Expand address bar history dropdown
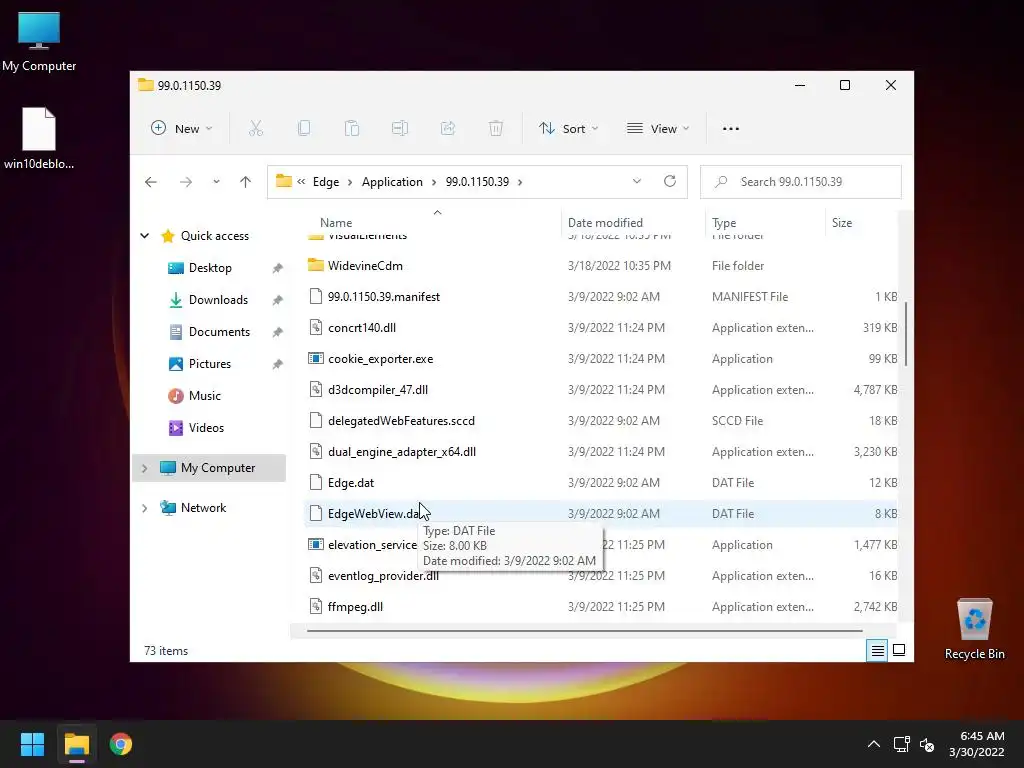The width and height of the screenshot is (1024, 768). click(x=637, y=181)
